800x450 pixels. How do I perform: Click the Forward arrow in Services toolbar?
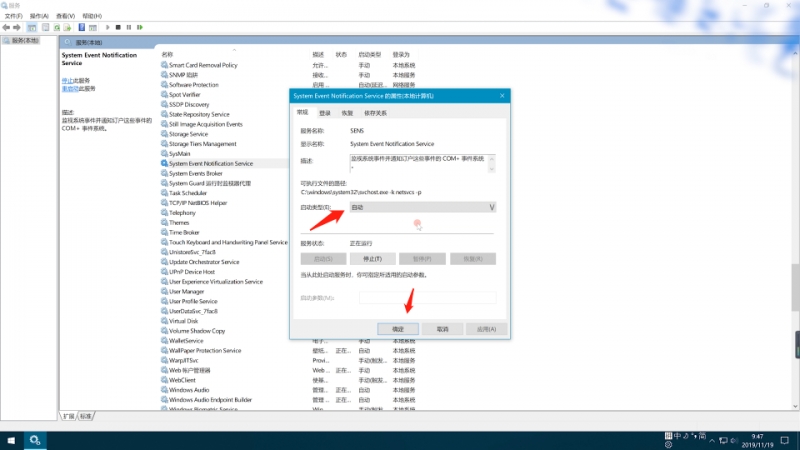(x=17, y=28)
